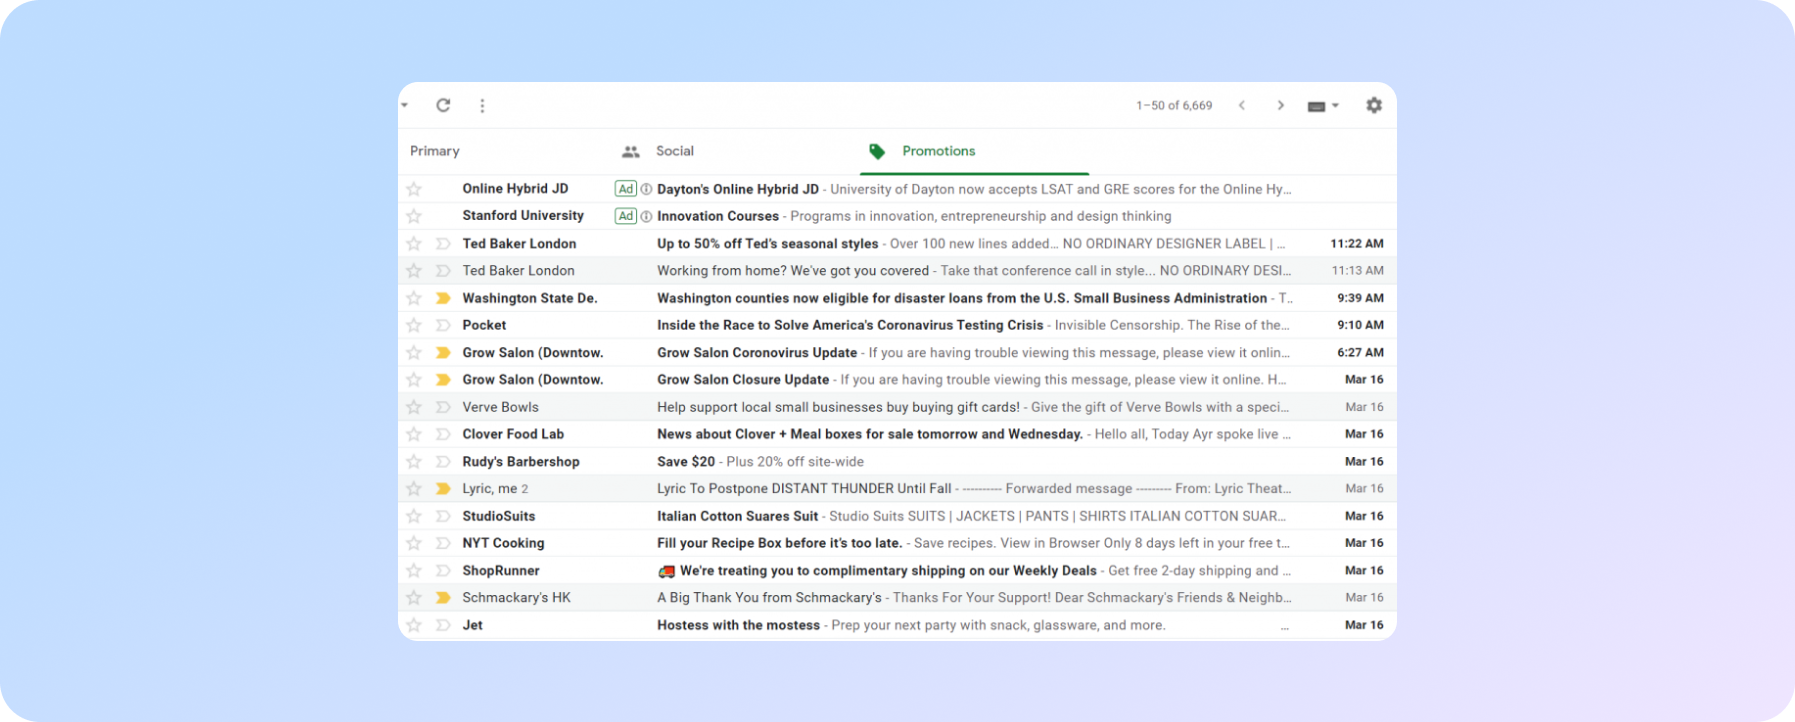Image resolution: width=1795 pixels, height=722 pixels.
Task: Click the info icon on Stanford Innovation Courses ad
Action: (646, 216)
